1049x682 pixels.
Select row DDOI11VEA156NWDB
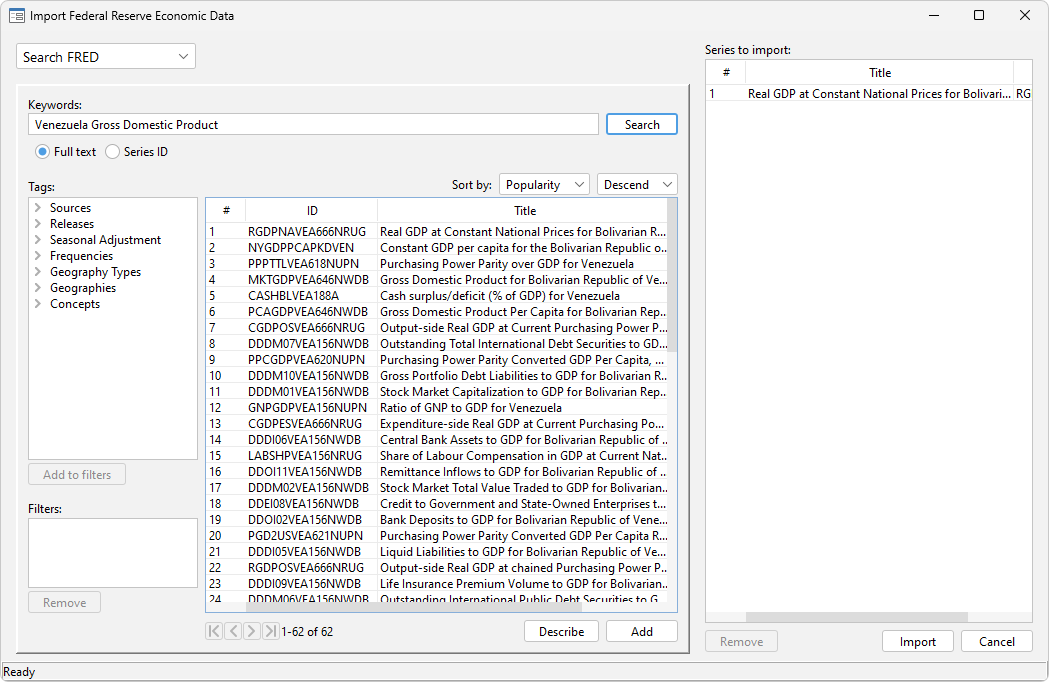click(437, 472)
